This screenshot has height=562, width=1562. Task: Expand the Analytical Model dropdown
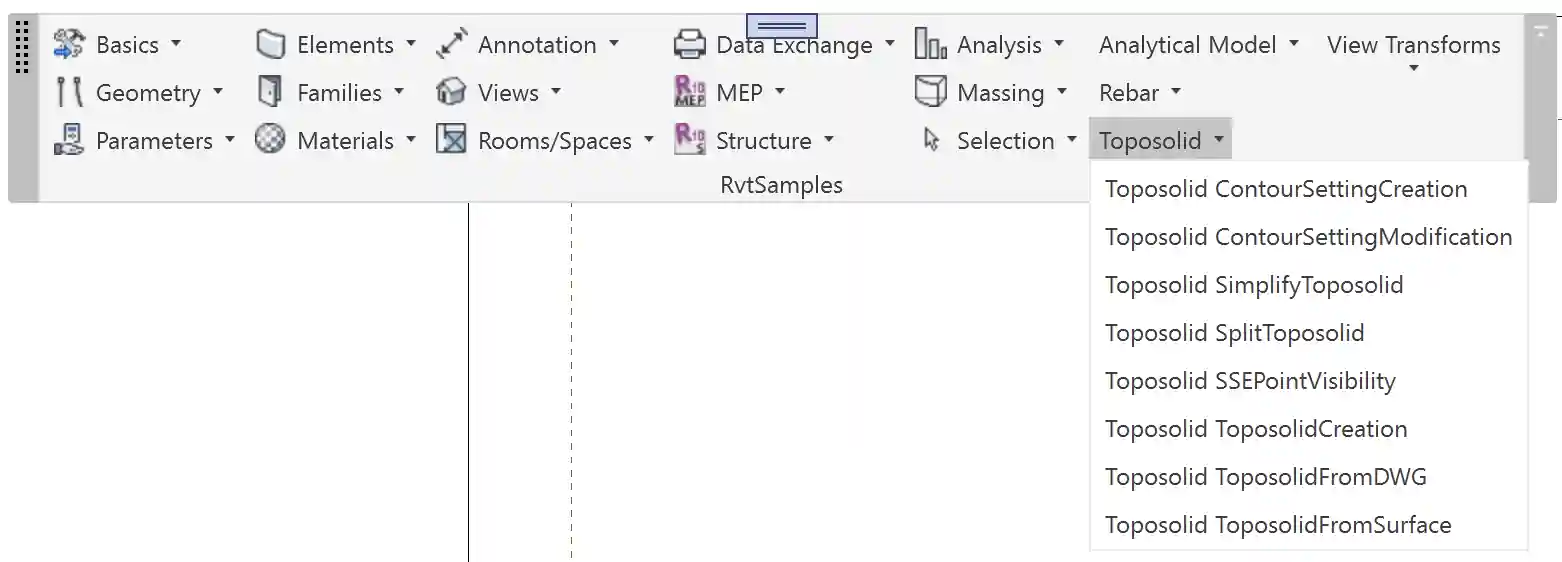pos(1293,44)
